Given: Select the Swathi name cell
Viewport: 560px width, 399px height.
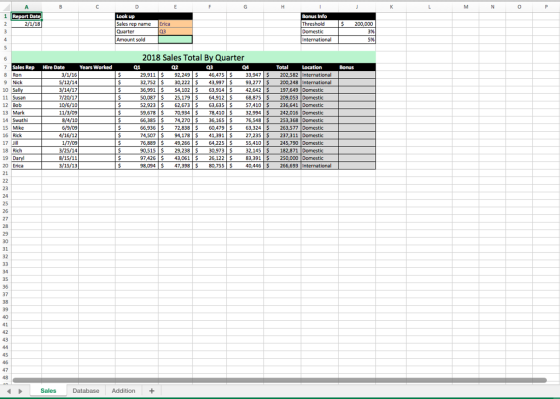Looking at the screenshot, I should click(x=26, y=120).
